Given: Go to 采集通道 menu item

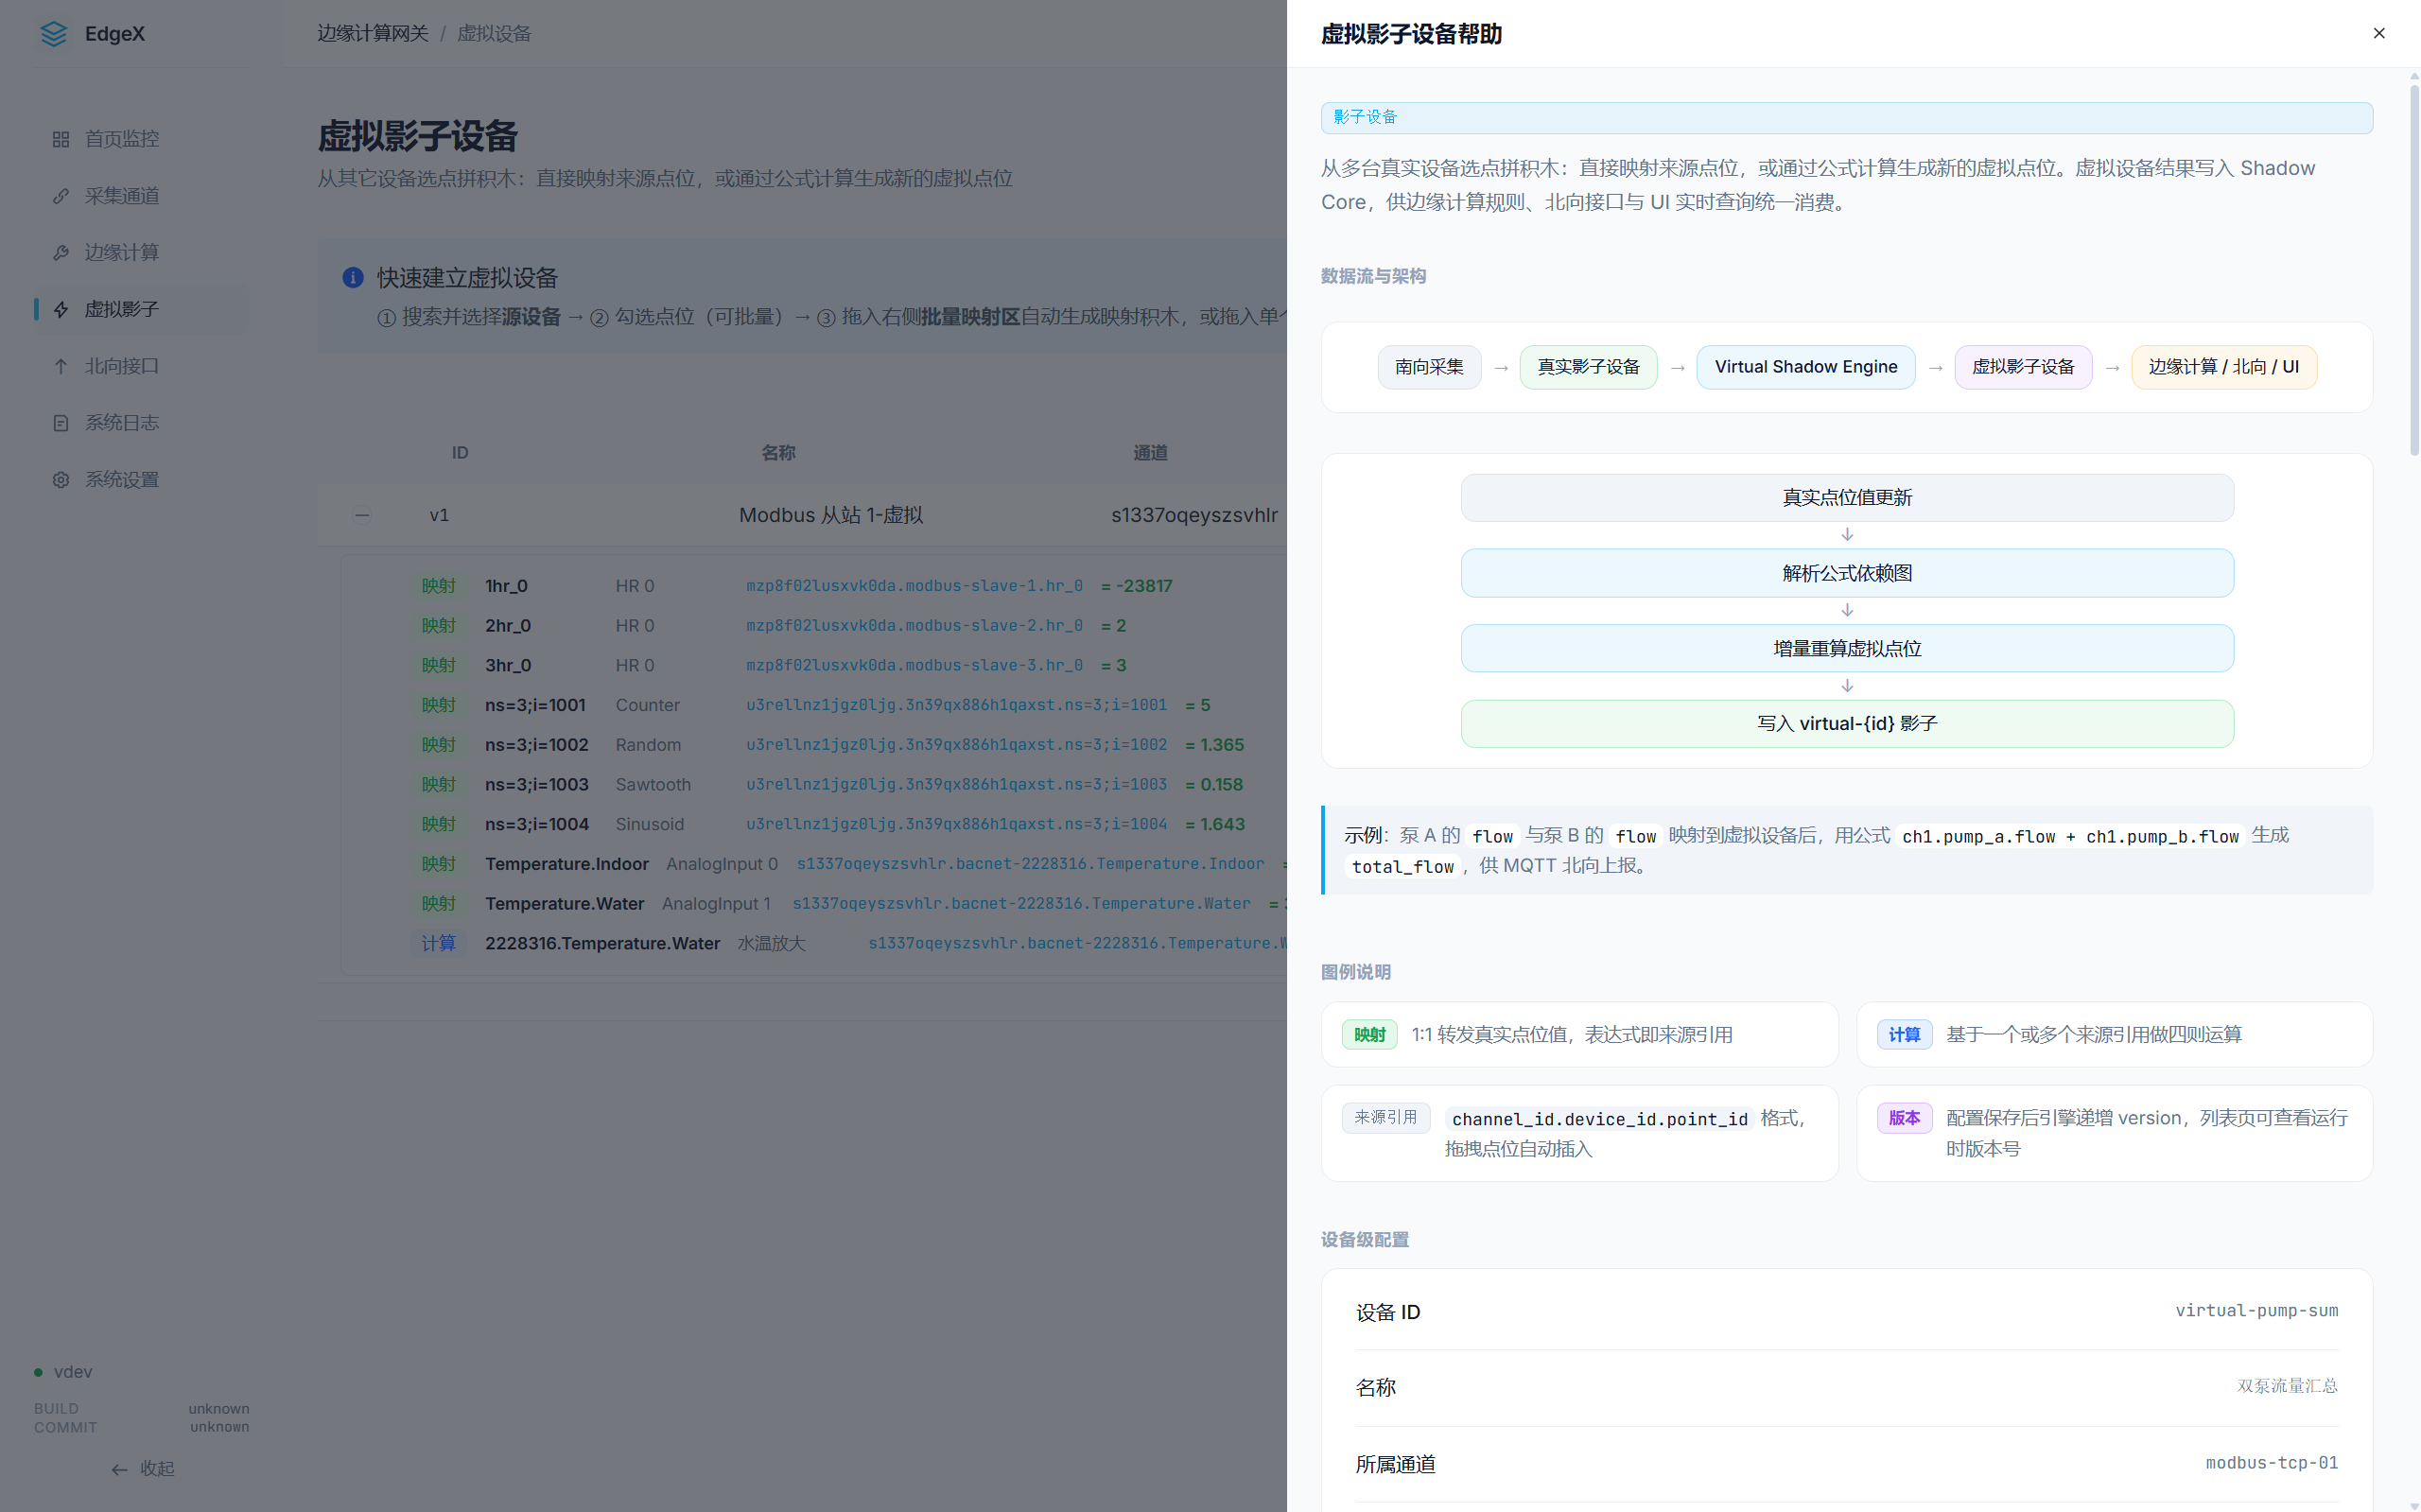Looking at the screenshot, I should click(x=142, y=196).
